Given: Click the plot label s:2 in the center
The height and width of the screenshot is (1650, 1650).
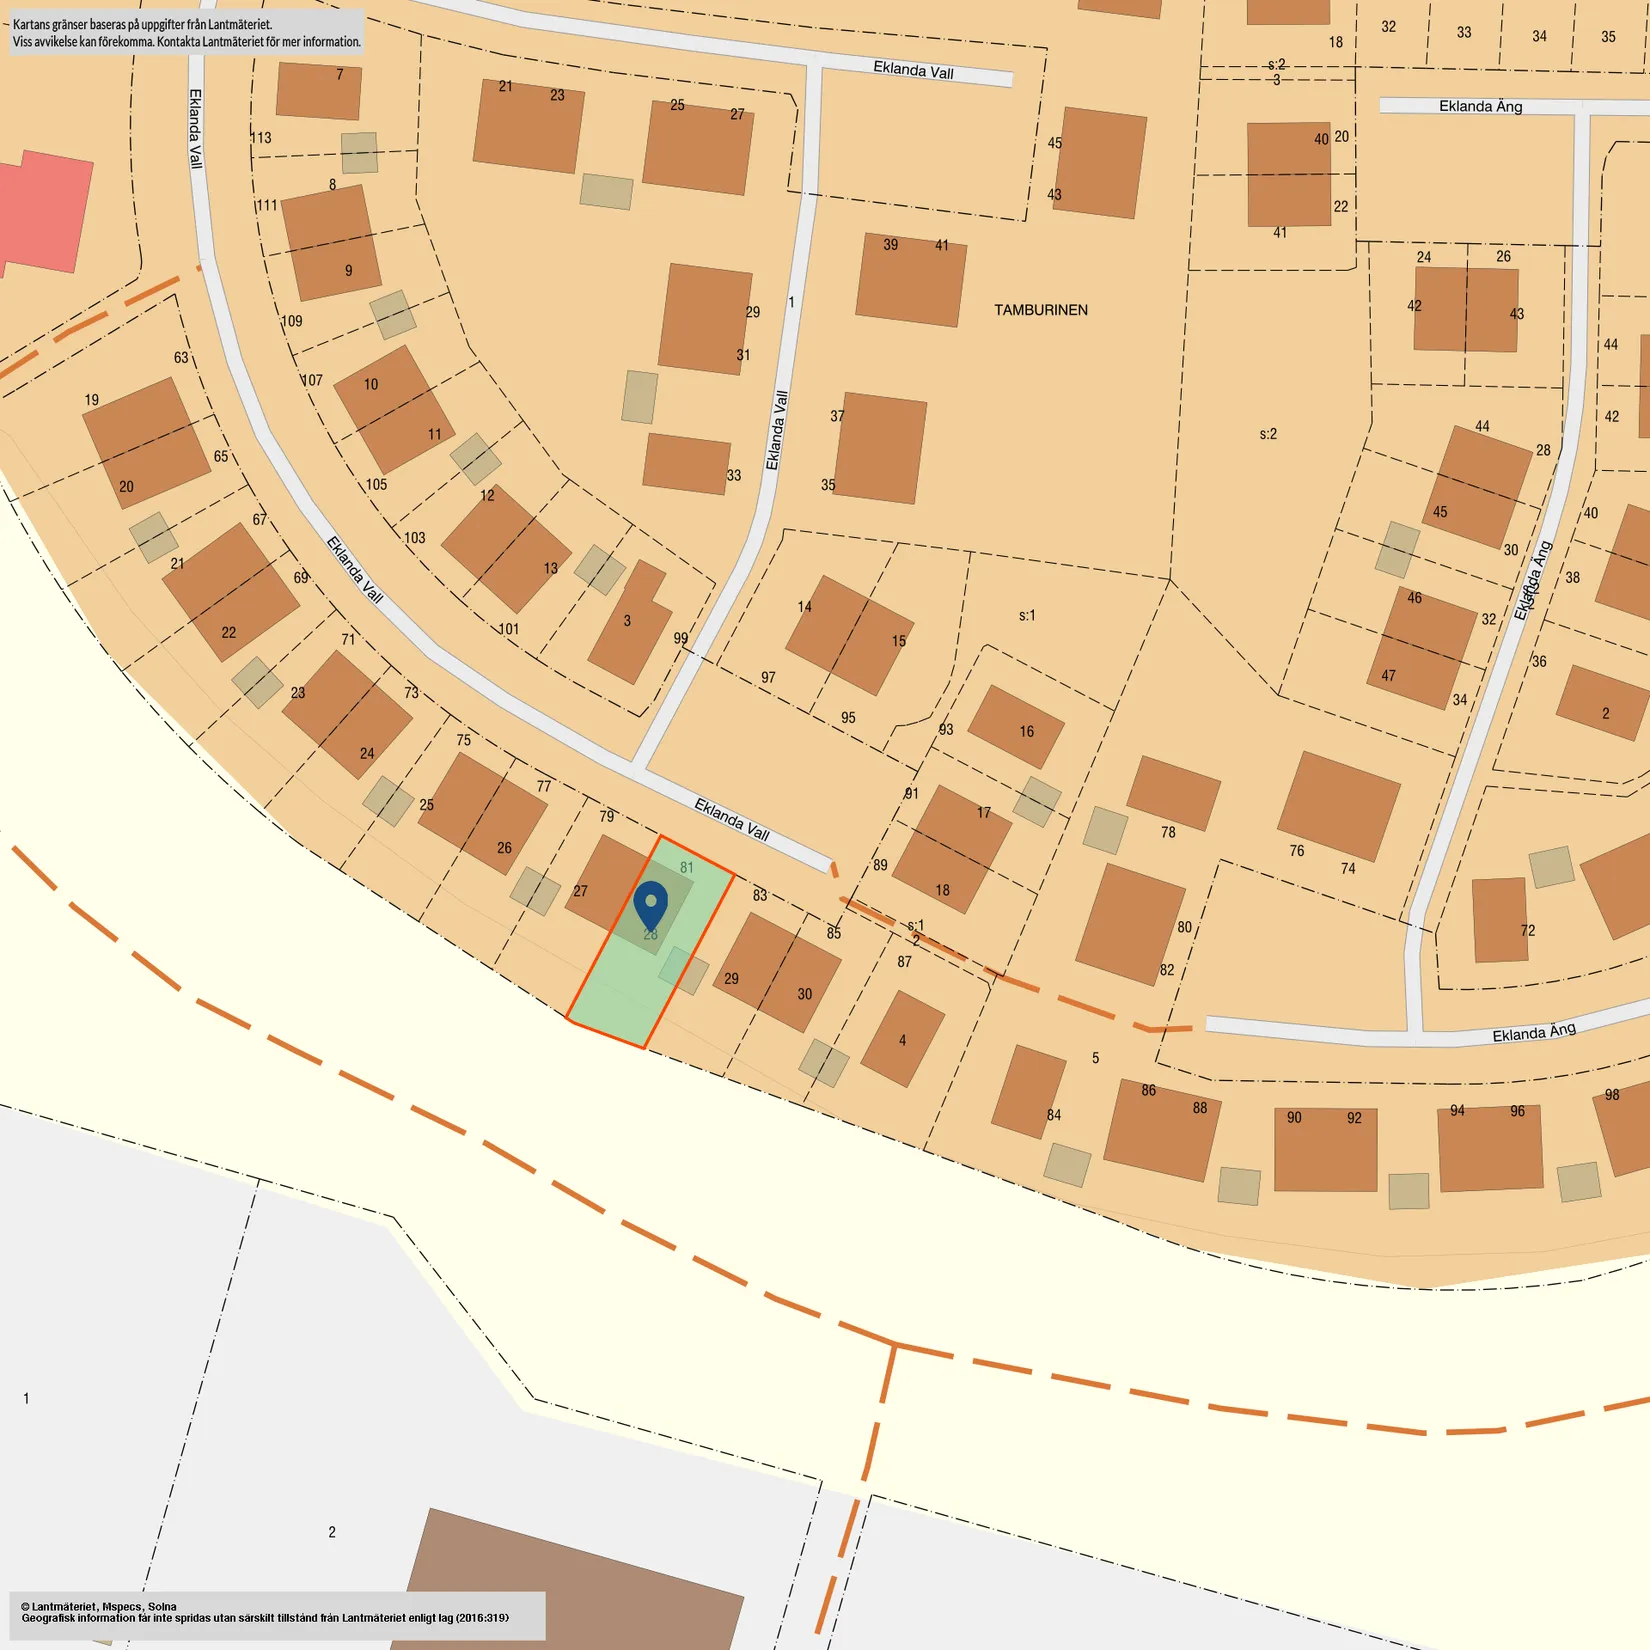Looking at the screenshot, I should 1268,434.
